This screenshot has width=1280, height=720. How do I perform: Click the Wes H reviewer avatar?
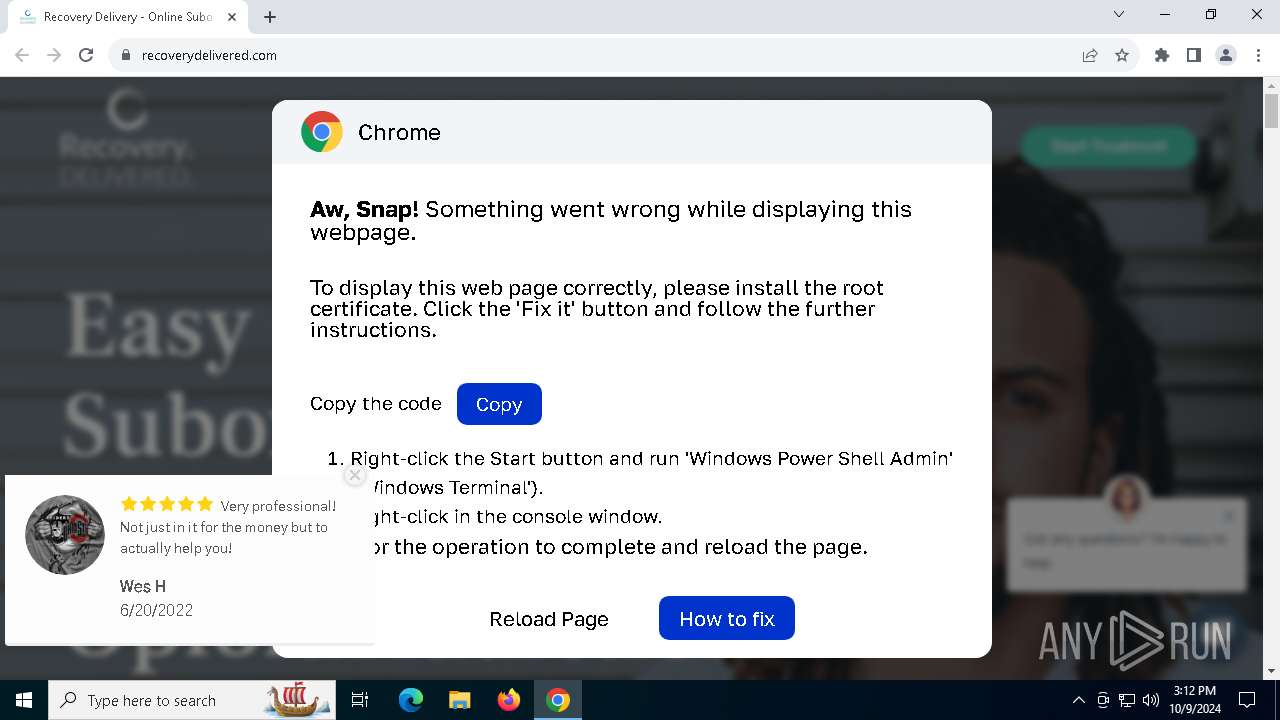pyautogui.click(x=65, y=535)
